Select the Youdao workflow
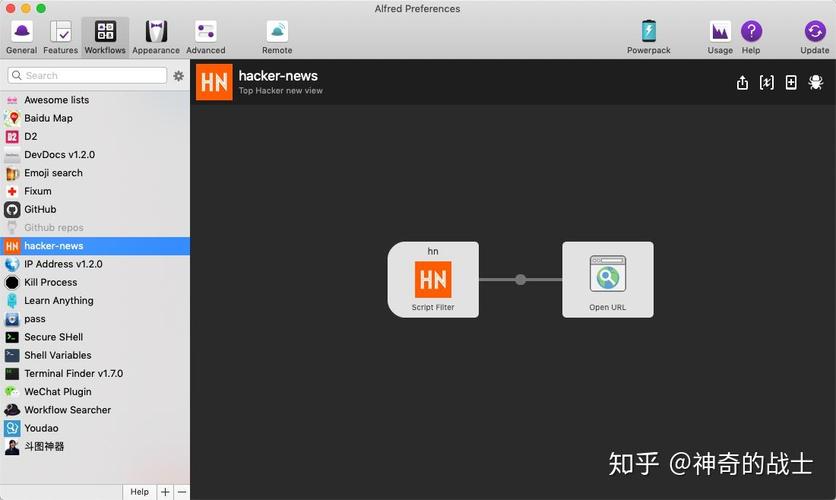The image size is (836, 500). tap(95, 428)
